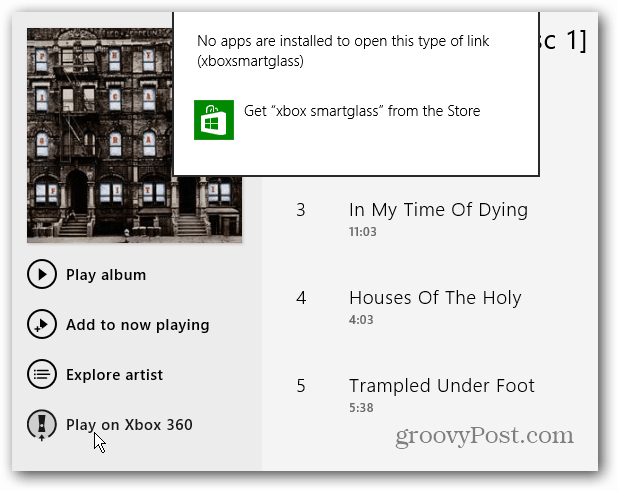Get xbox smartglass from the Store
This screenshot has height=491, width=618.
362,111
